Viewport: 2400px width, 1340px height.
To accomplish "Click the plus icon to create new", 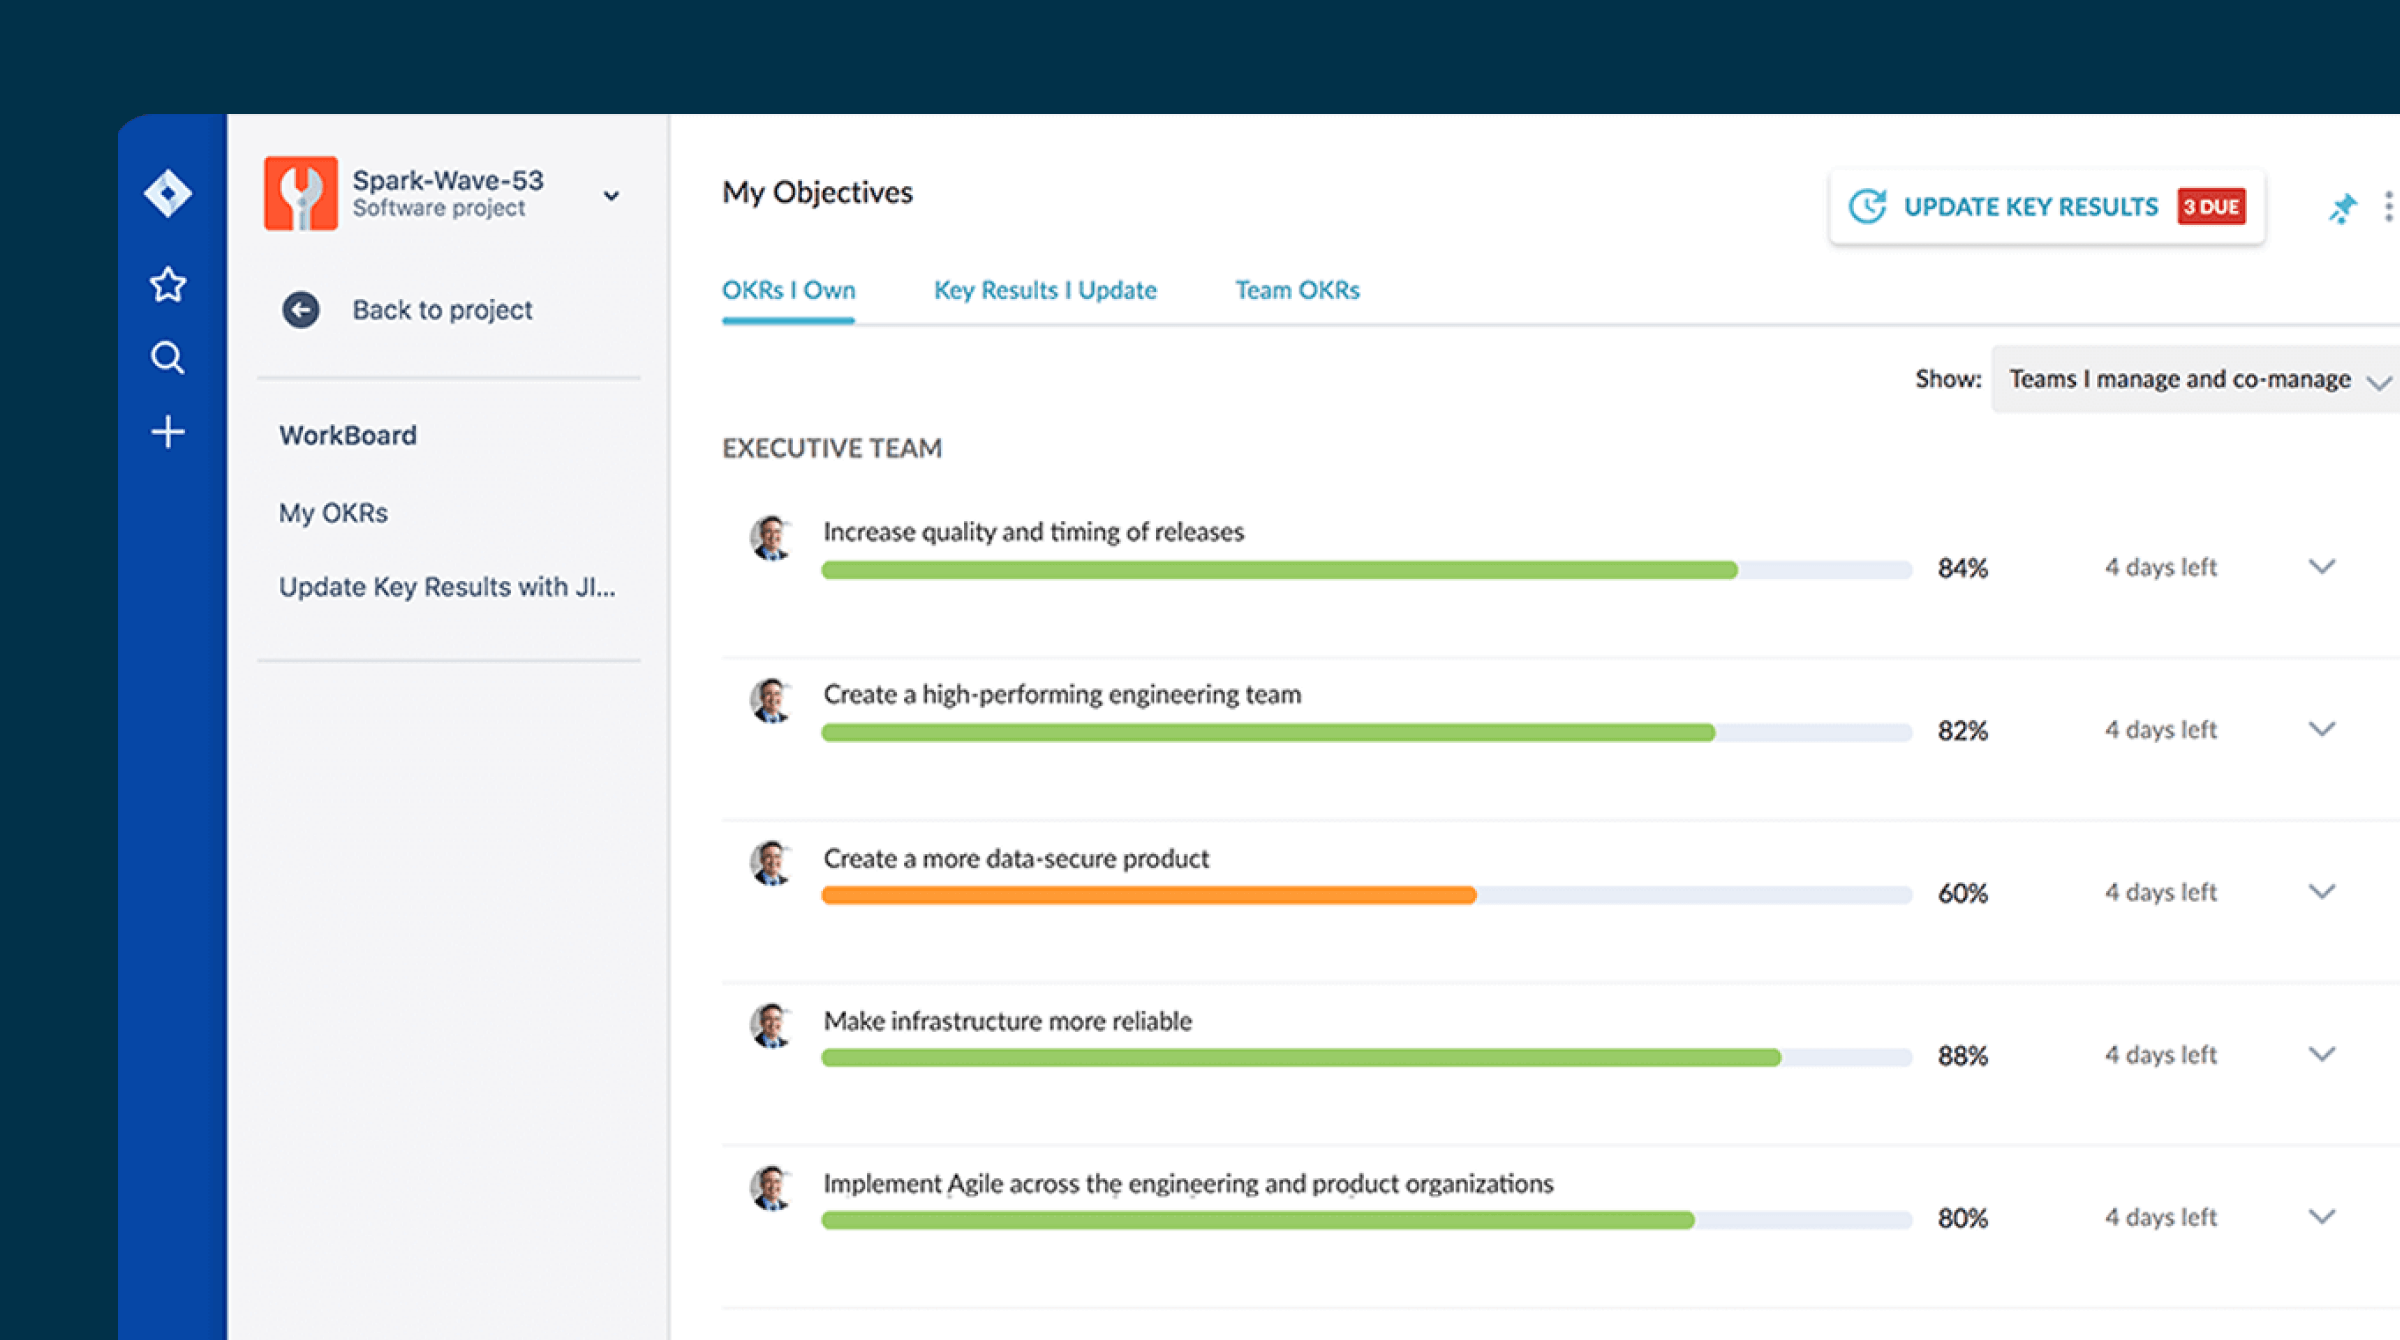I will point(168,430).
